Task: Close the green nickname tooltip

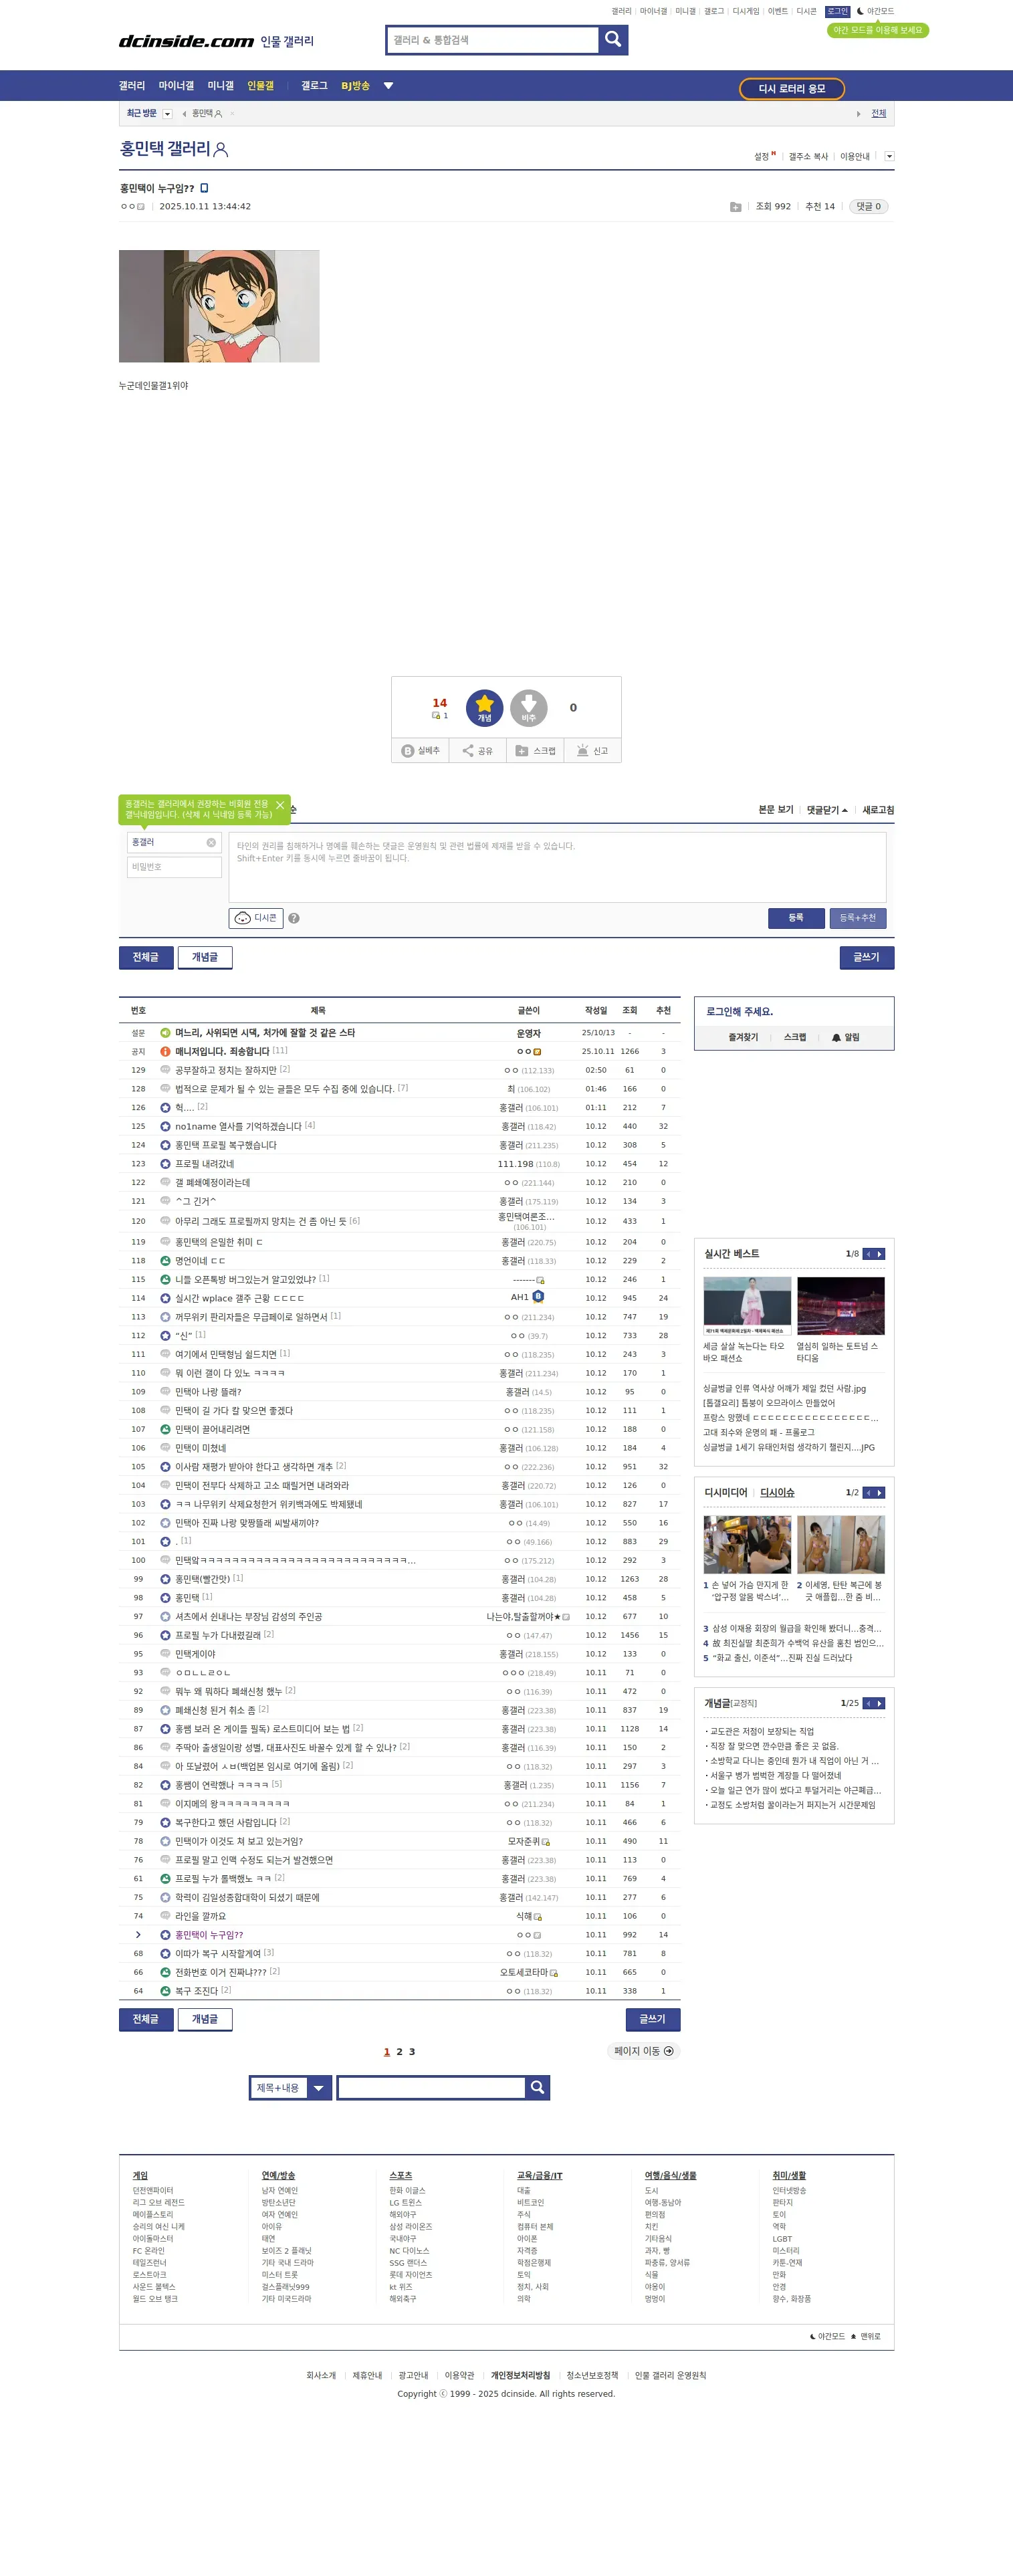Action: pos(280,805)
